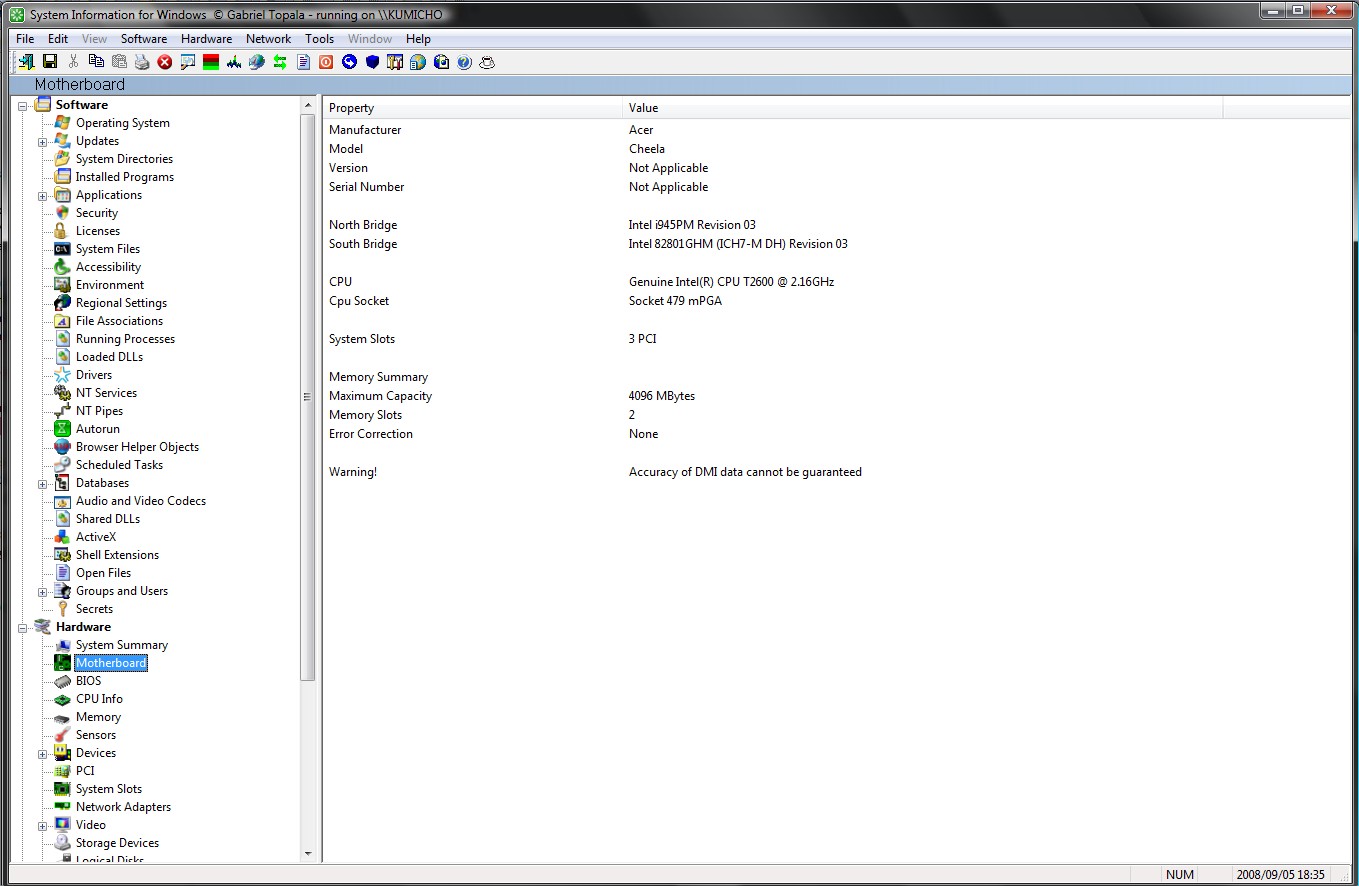Click the blue question mark help icon

click(x=464, y=62)
